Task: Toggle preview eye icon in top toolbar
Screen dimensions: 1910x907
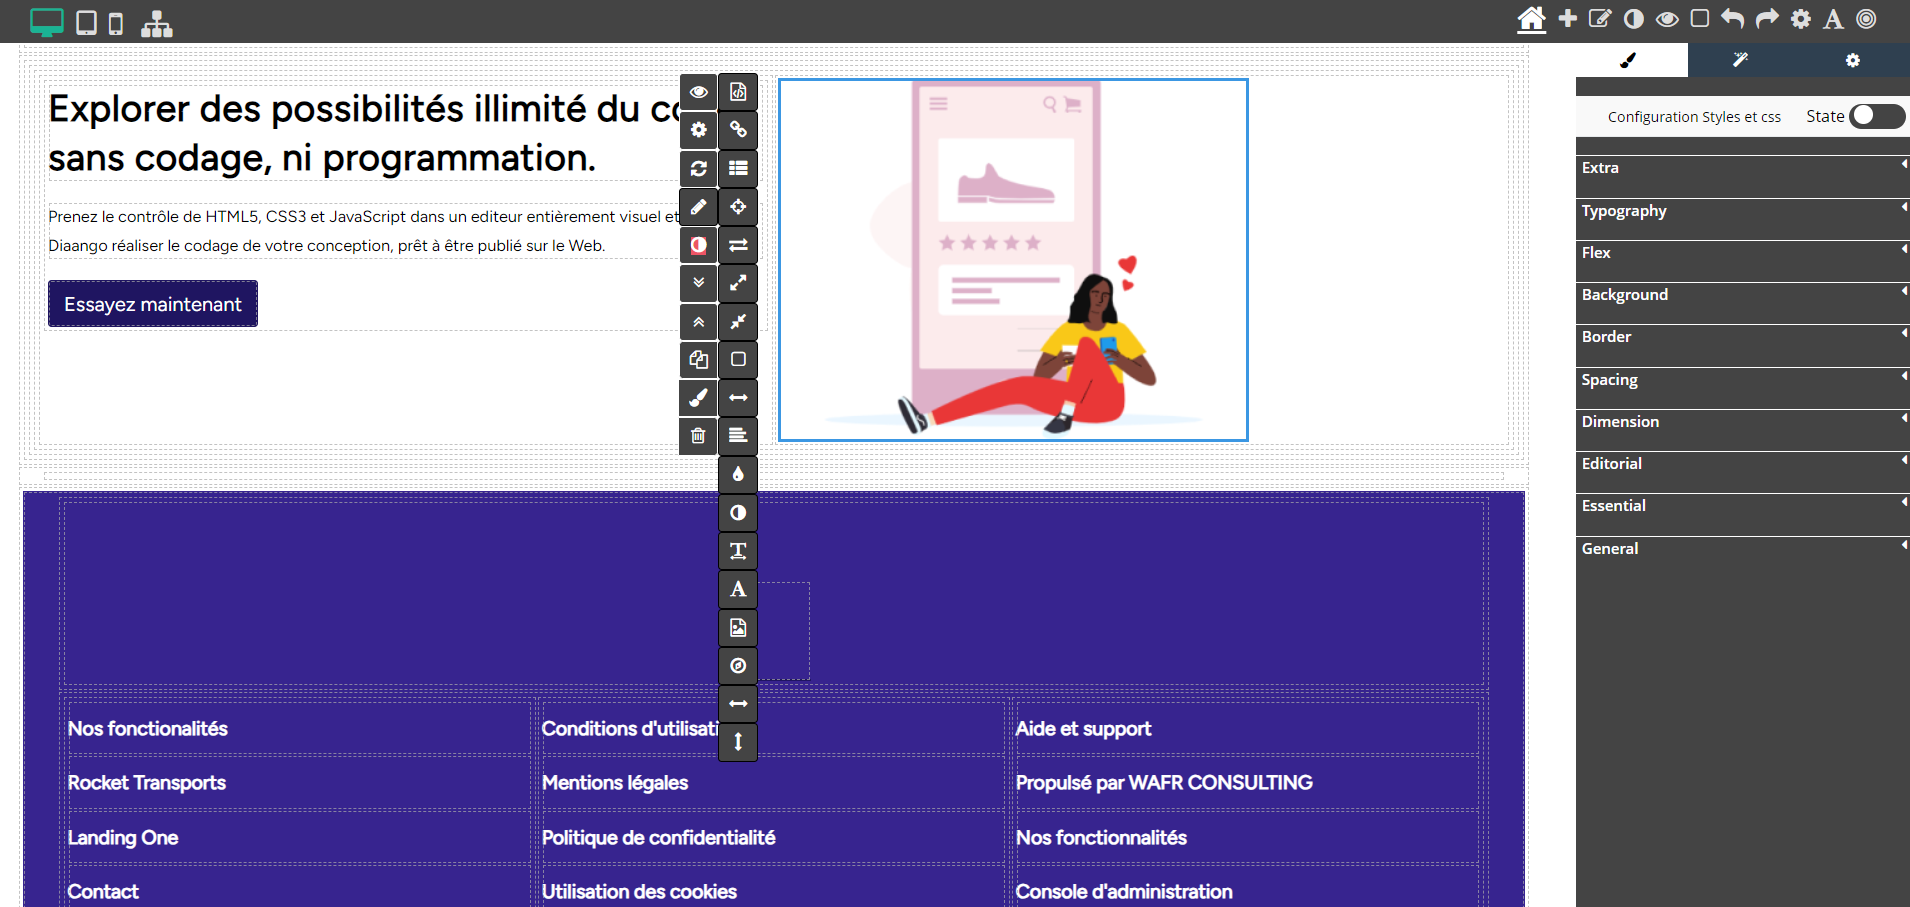Action: 1667,19
